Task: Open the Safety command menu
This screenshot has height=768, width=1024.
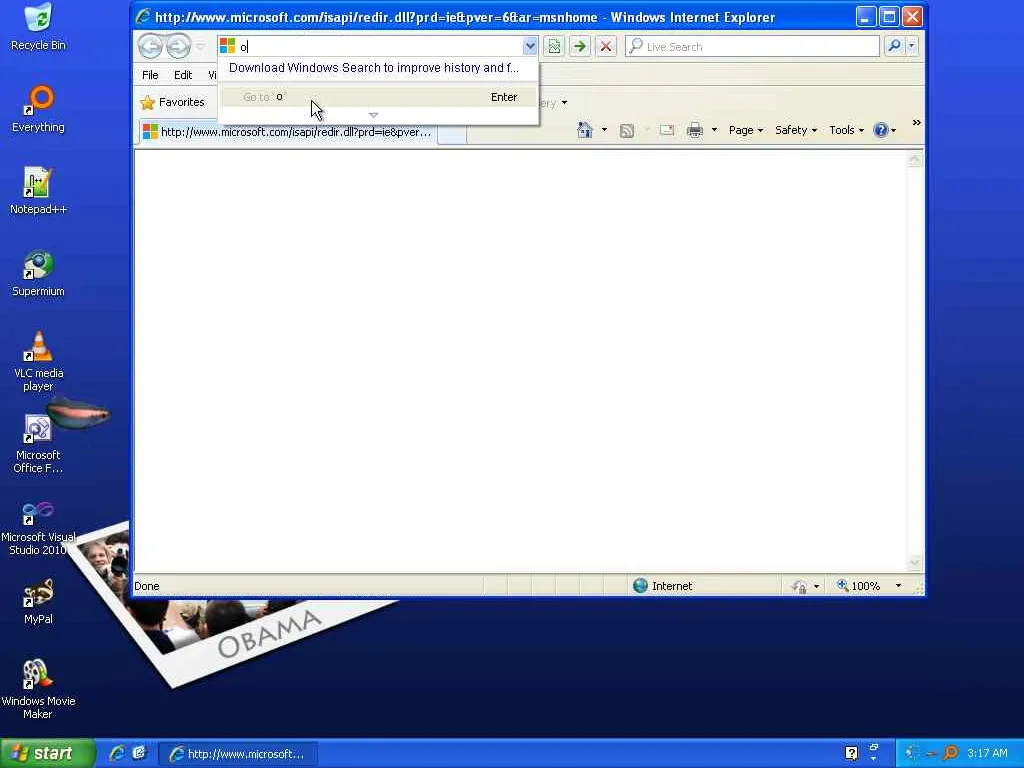Action: pos(796,130)
